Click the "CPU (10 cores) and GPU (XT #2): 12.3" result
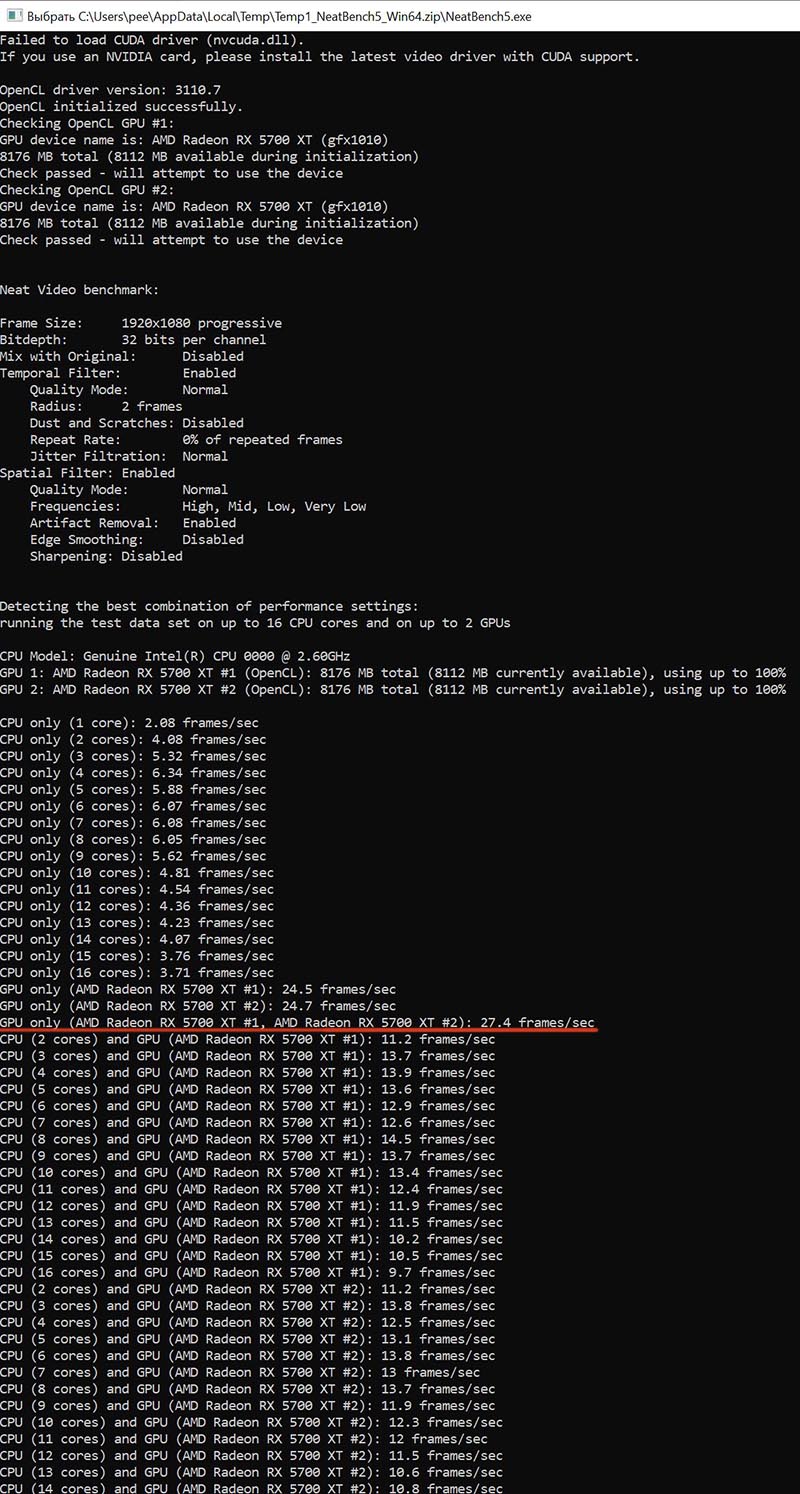This screenshot has width=800, height=1494. click(251, 1423)
